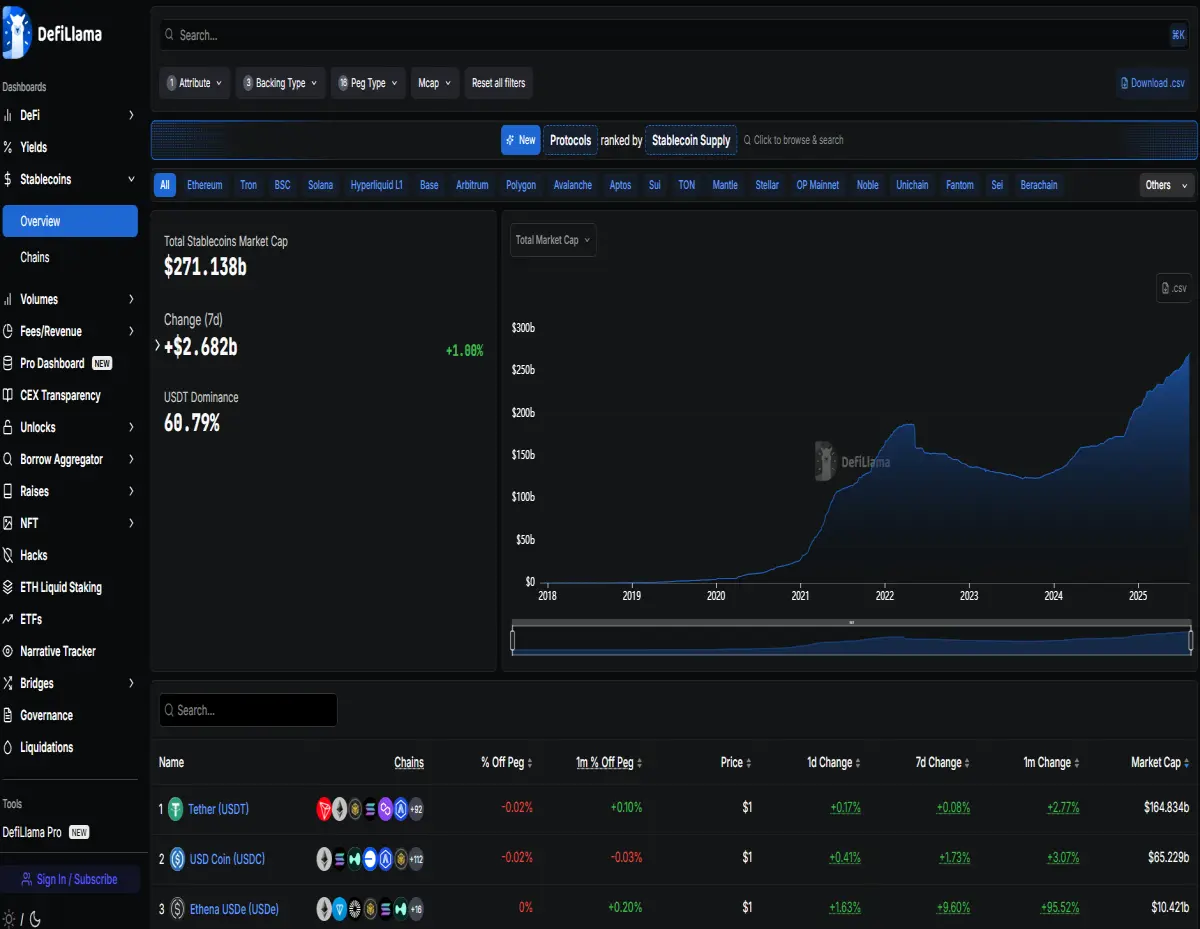Screen dimensions: 1200x929
Task: Click the stablecoin table search field
Action: tap(248, 710)
